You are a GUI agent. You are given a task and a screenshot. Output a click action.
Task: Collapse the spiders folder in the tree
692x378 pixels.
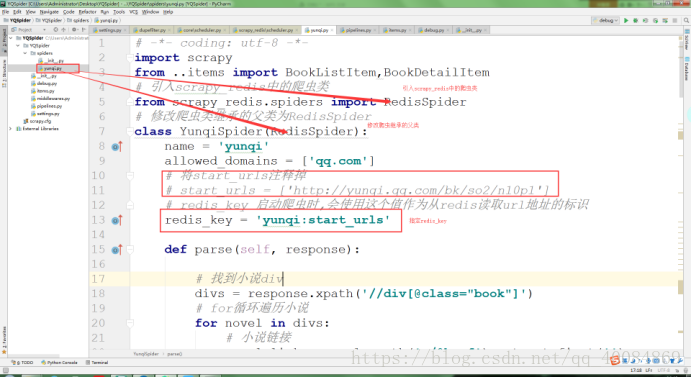[25, 53]
